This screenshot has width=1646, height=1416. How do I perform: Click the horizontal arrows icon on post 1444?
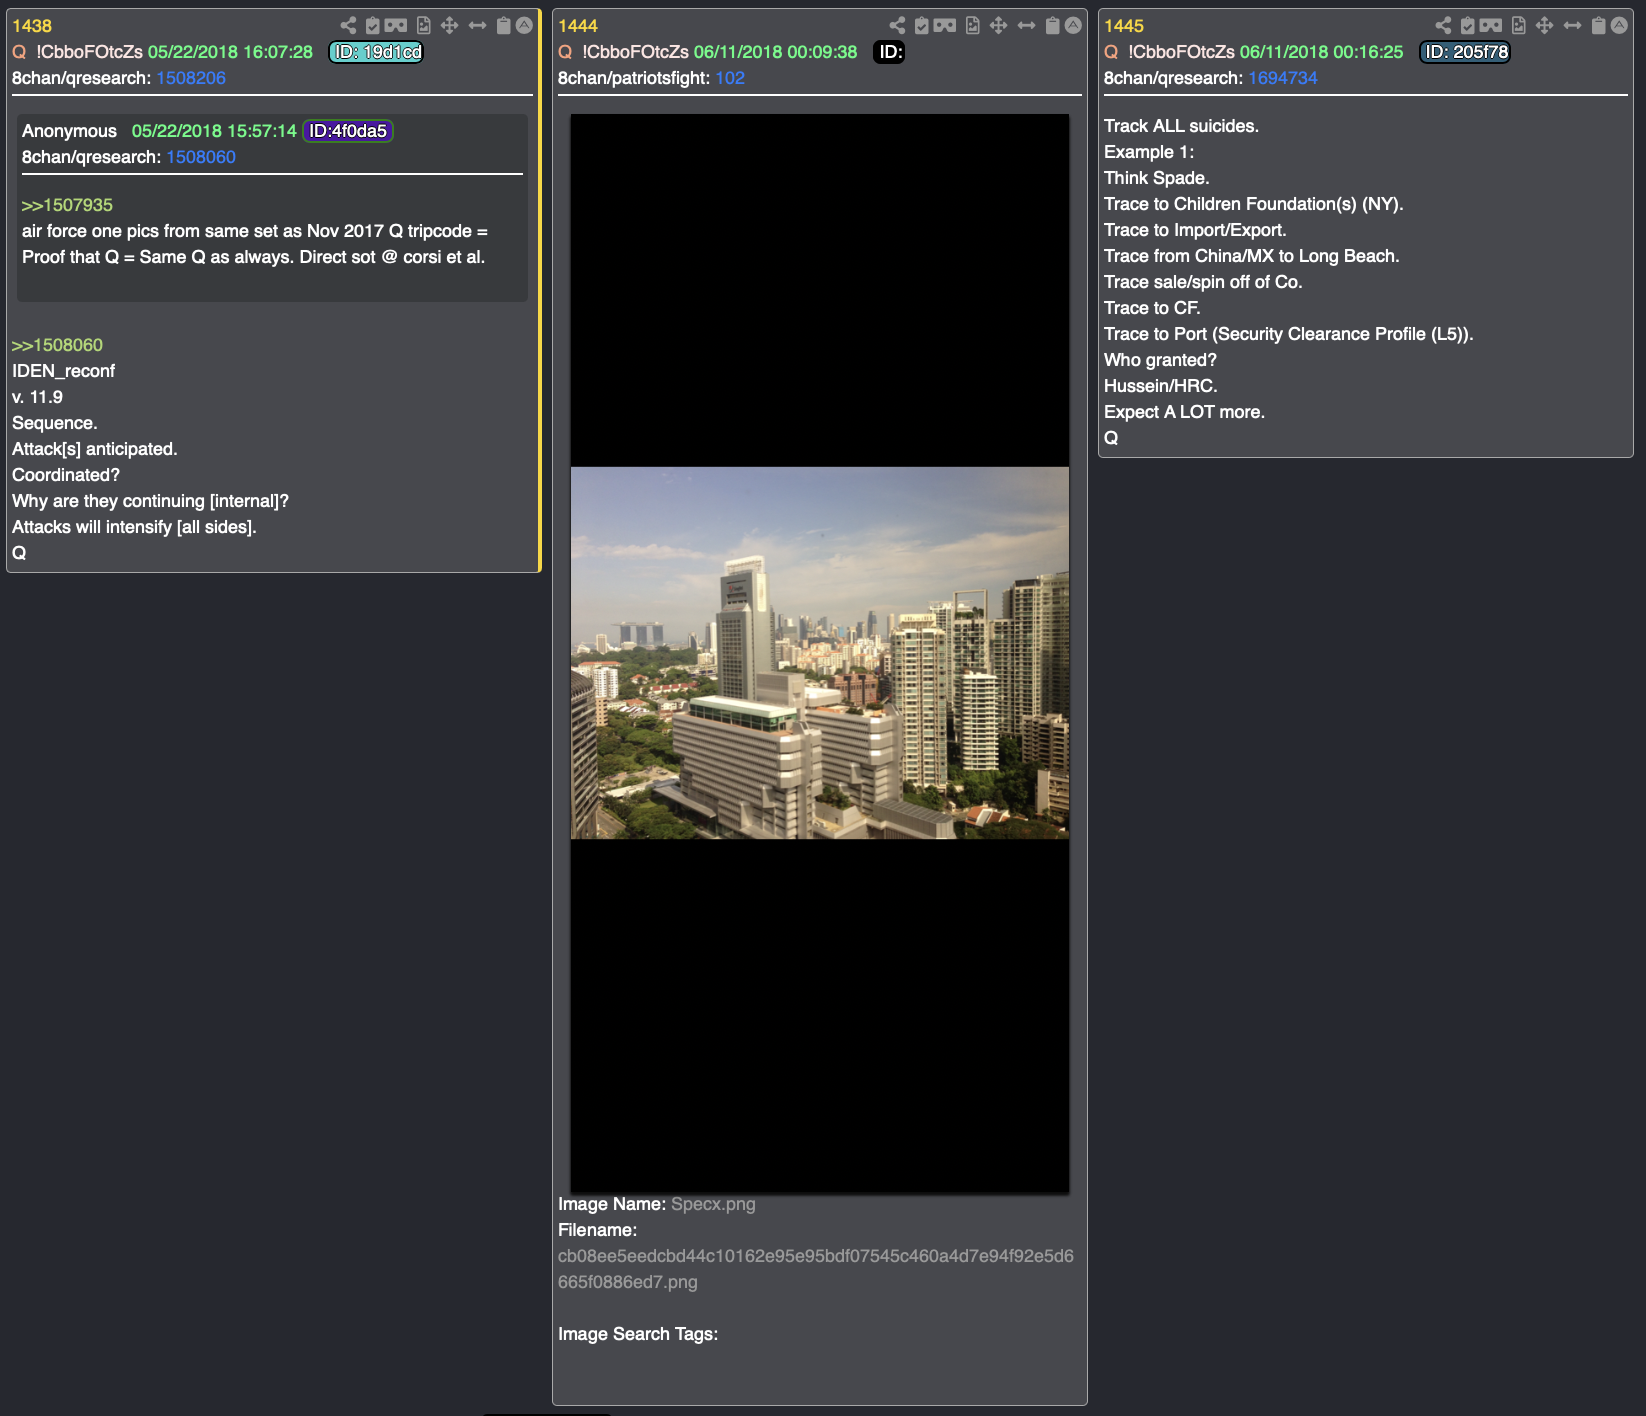click(x=1026, y=26)
